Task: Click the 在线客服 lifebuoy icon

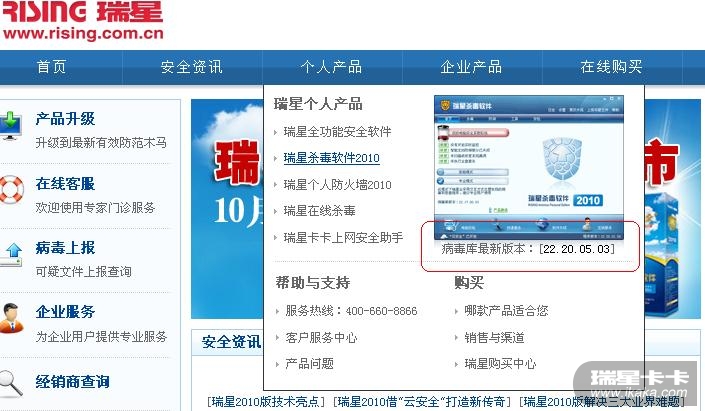Action: point(11,189)
